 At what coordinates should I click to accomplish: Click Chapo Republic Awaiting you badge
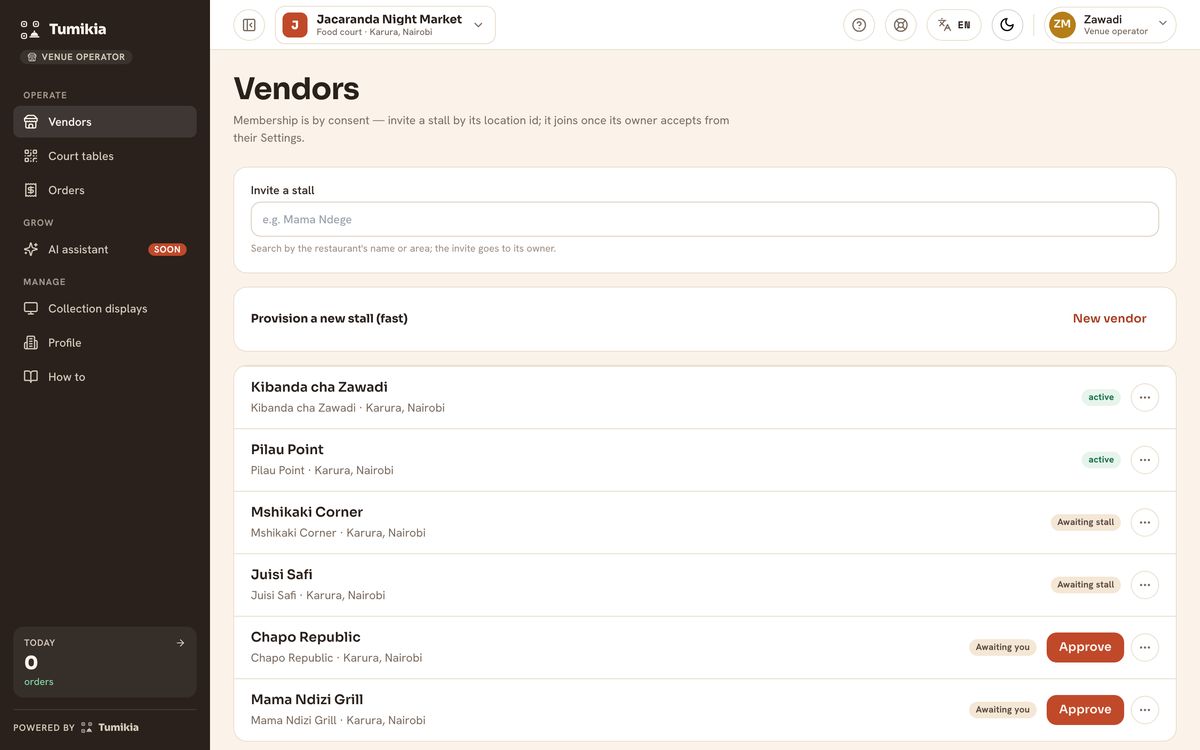click(x=1002, y=647)
